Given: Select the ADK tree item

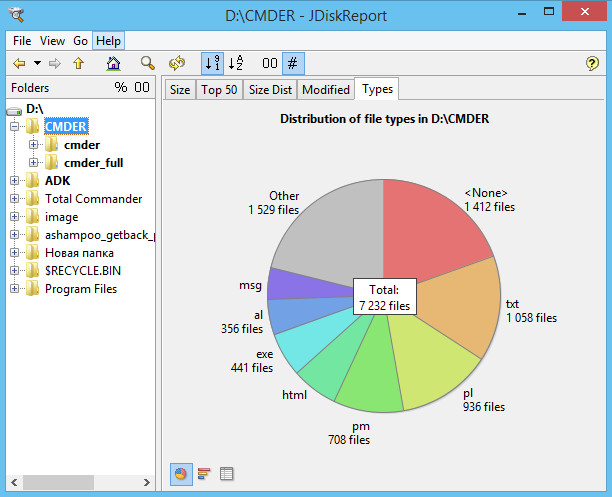Looking at the screenshot, I should pos(57,181).
